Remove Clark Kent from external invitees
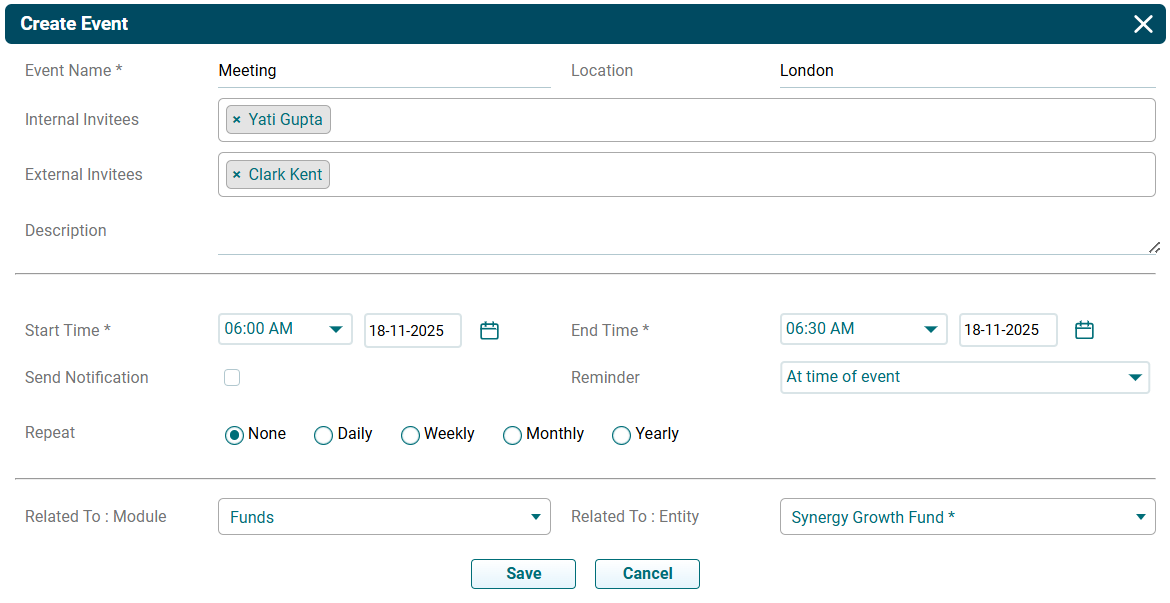The width and height of the screenshot is (1170, 603). click(x=237, y=175)
